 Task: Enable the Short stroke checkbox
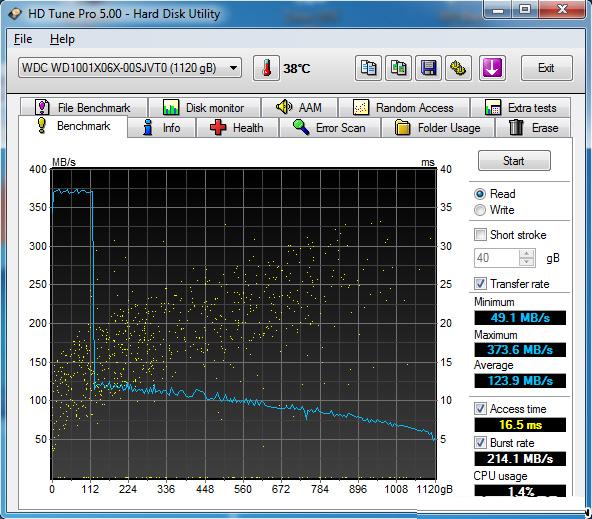[x=480, y=234]
